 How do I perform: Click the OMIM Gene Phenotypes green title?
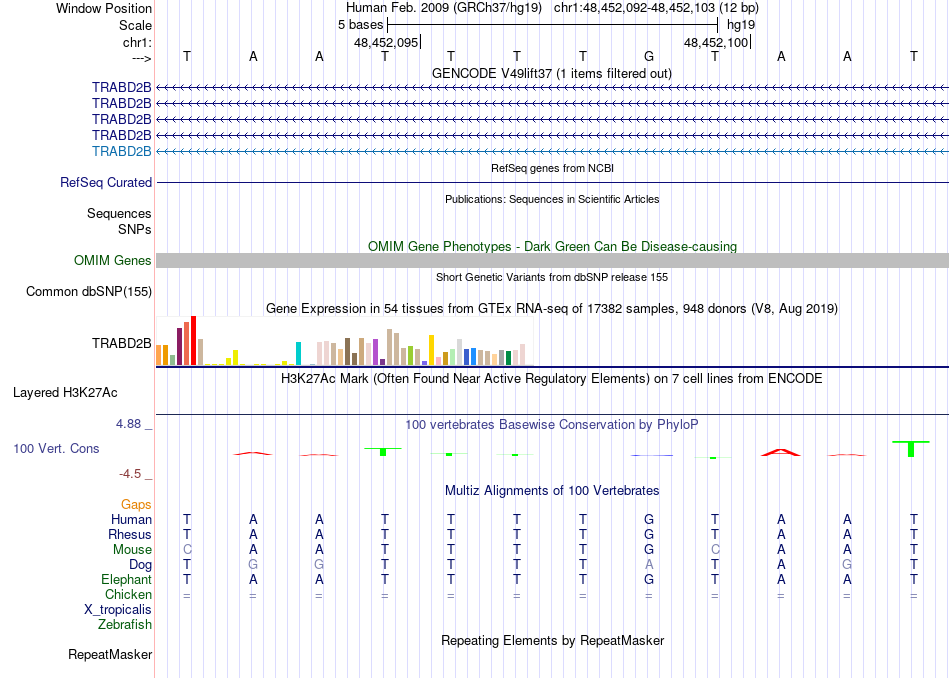click(x=552, y=247)
